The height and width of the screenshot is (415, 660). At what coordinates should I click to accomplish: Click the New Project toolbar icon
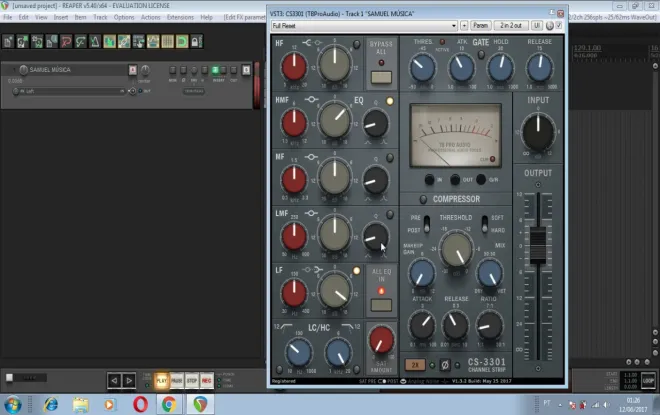[x=8, y=42]
